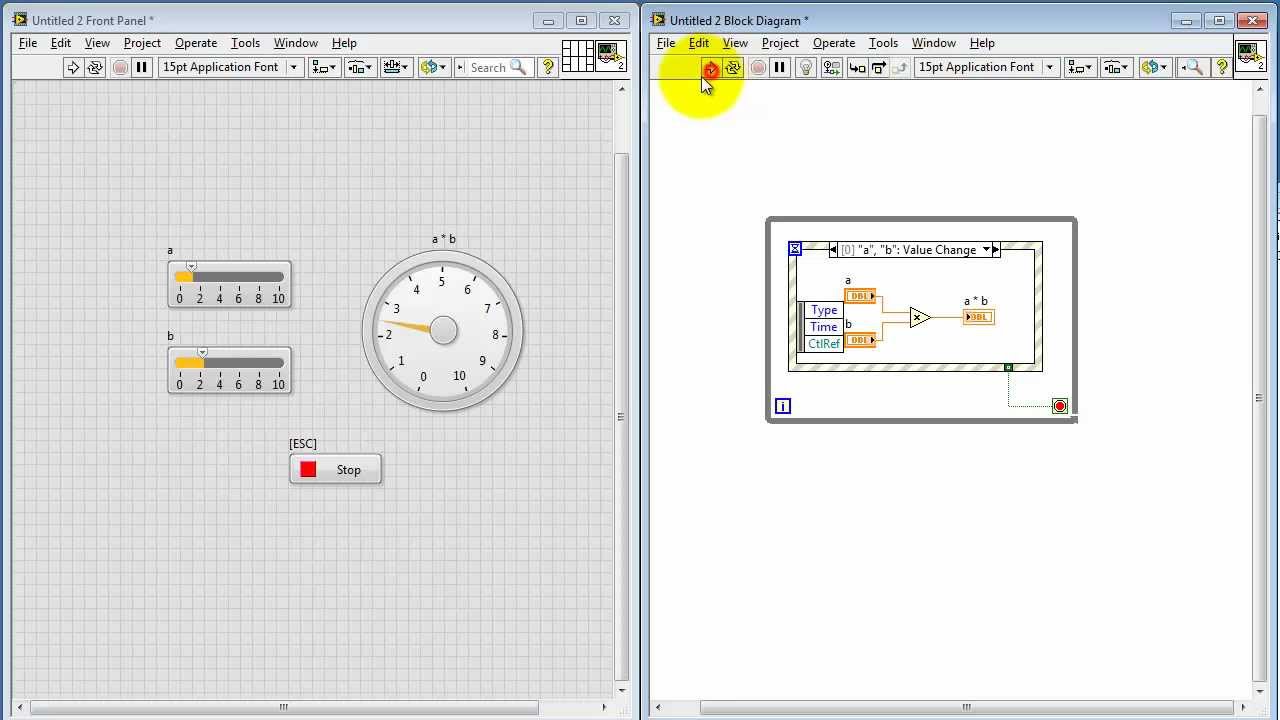Open the Window menu in Front Panel
This screenshot has width=1280, height=720.
coord(296,43)
